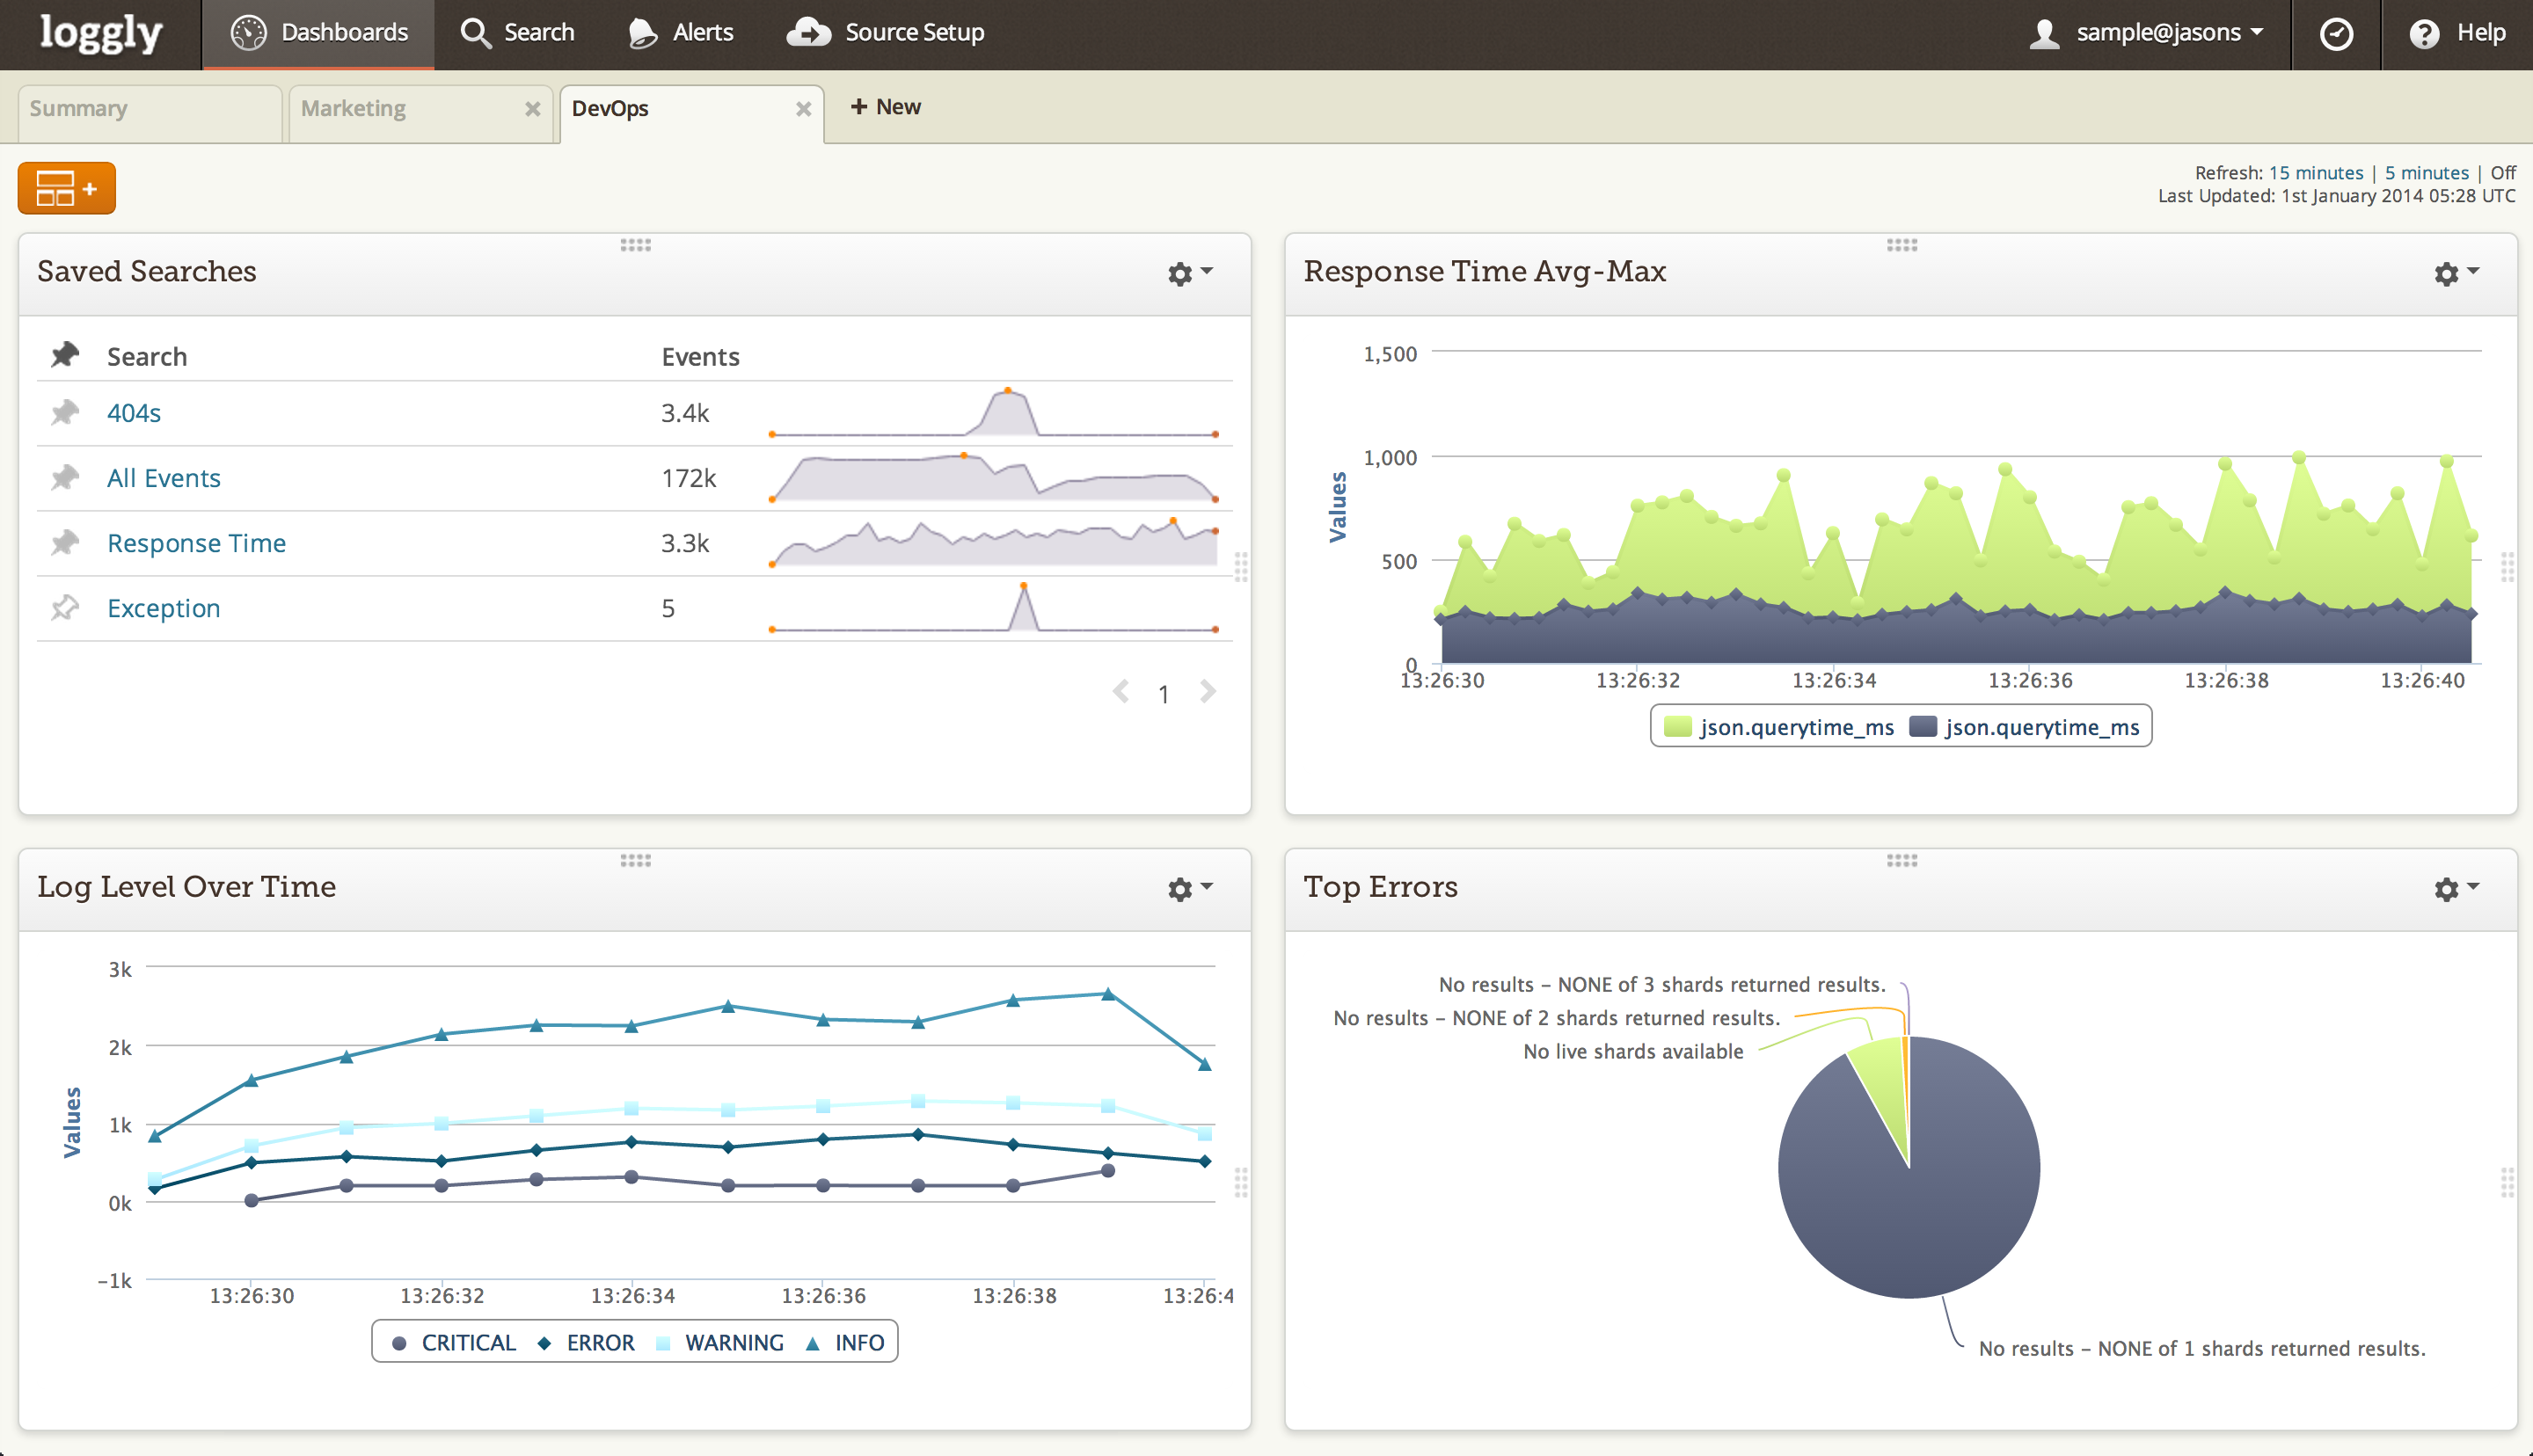Image resolution: width=2533 pixels, height=1456 pixels.
Task: Click the Search column header
Action: (147, 357)
